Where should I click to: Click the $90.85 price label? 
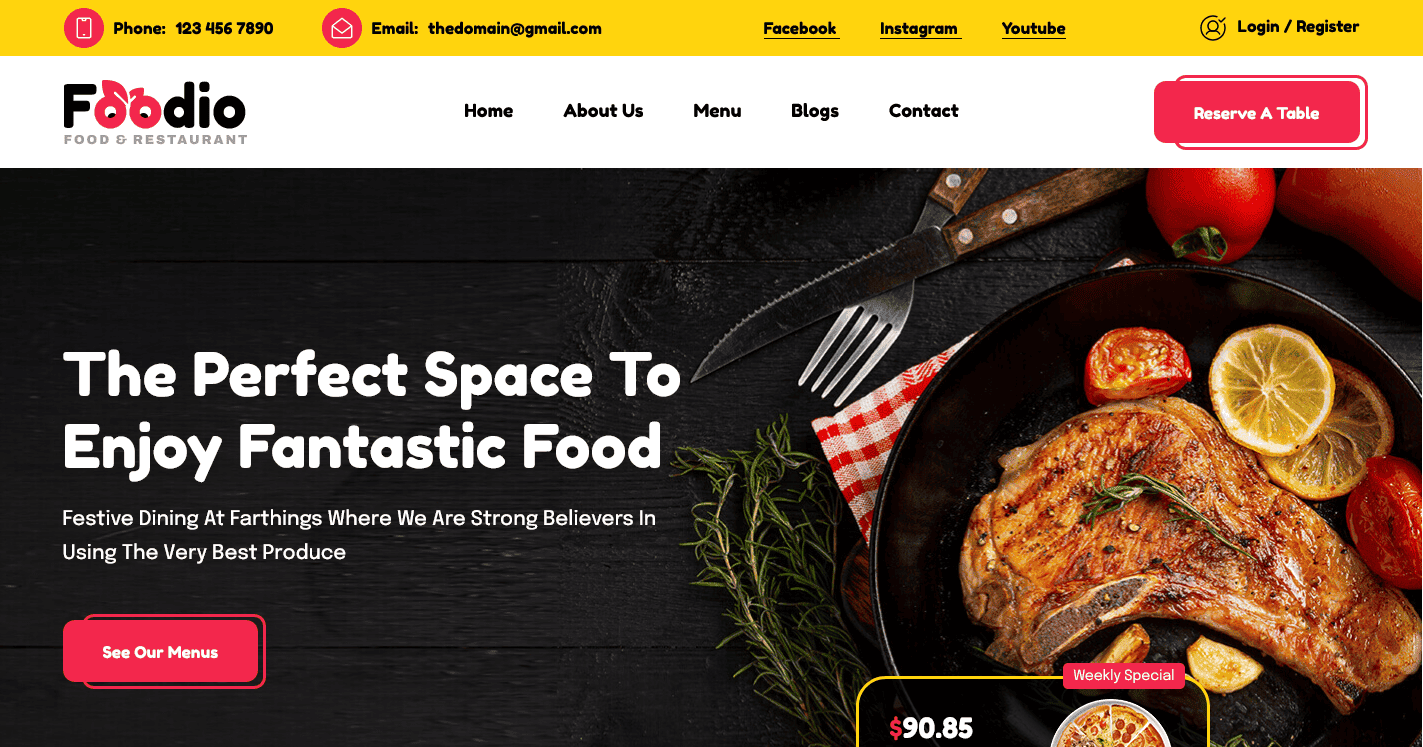(x=931, y=728)
